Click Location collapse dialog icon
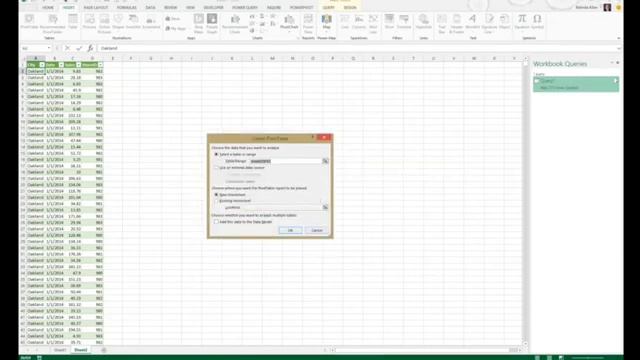This screenshot has height=360, width=640. 325,207
